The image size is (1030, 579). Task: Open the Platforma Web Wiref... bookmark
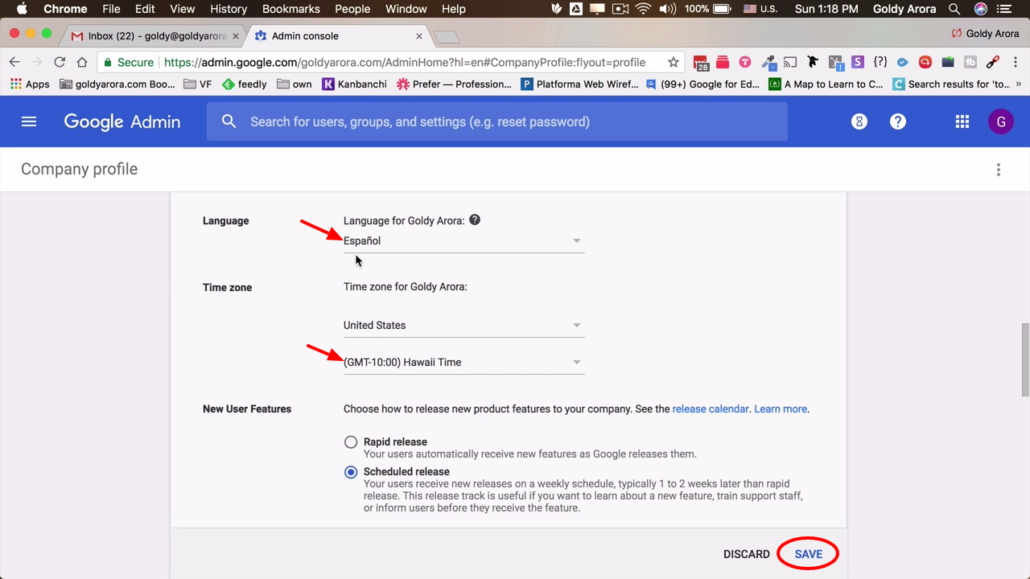579,84
